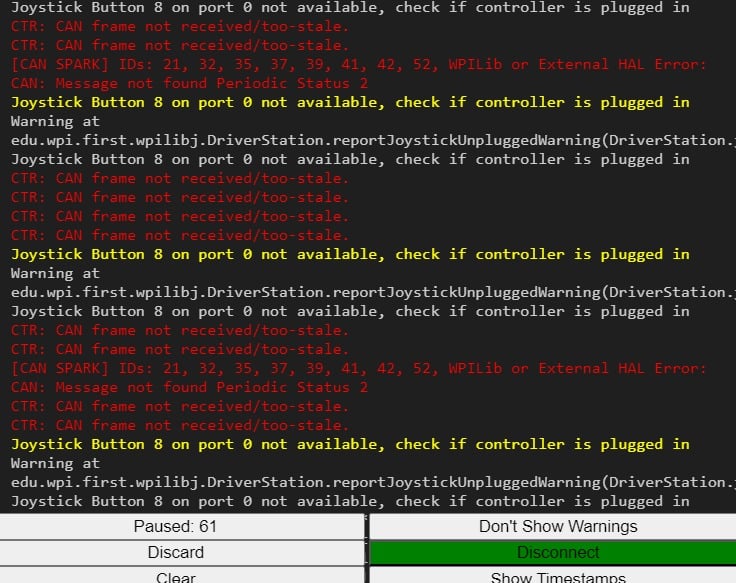Toggle the Don't Show Warnings button
The height and width of the screenshot is (583, 736).
(x=553, y=526)
